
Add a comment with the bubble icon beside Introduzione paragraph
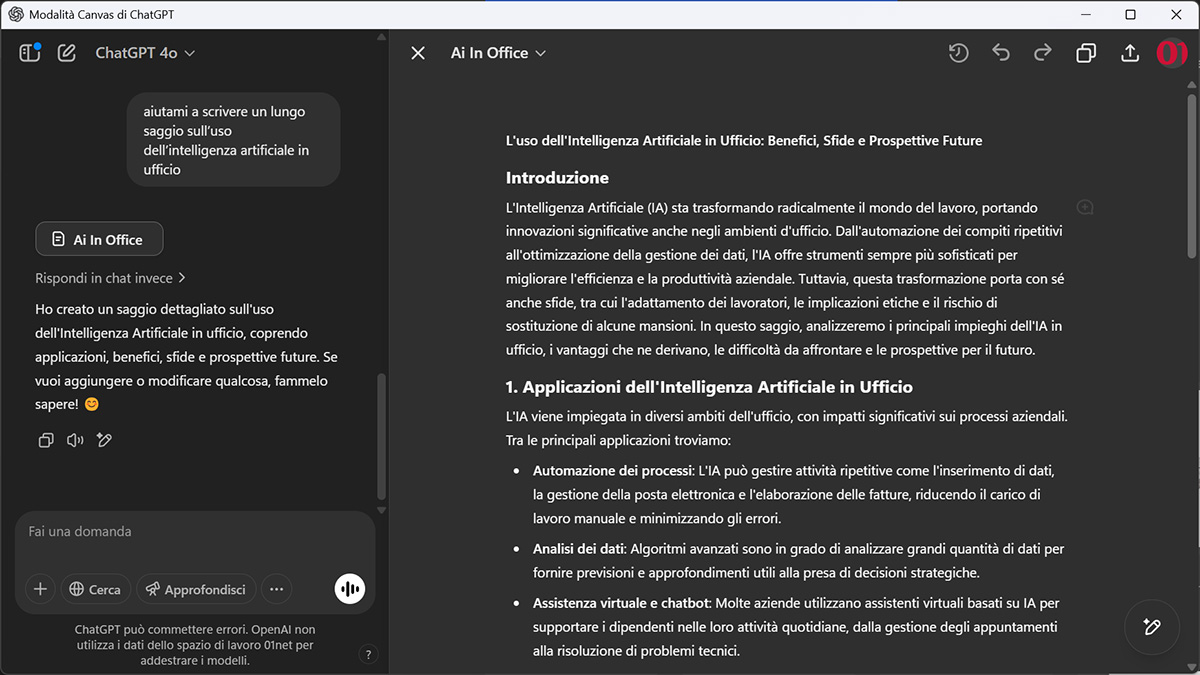(1085, 207)
